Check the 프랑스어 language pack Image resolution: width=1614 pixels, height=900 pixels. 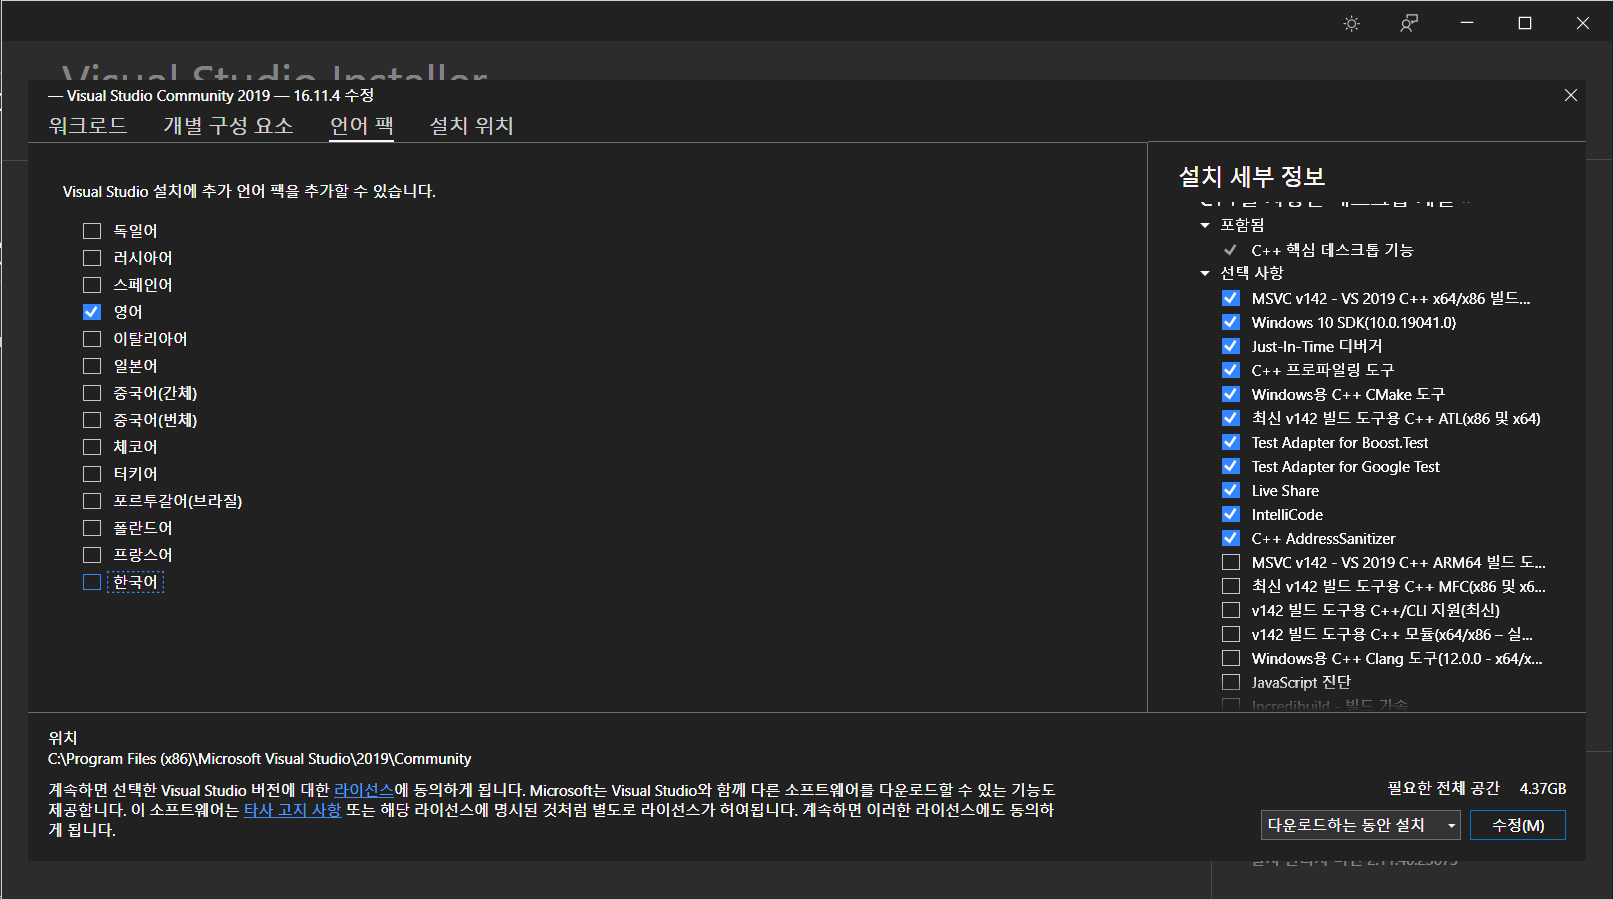coord(92,555)
